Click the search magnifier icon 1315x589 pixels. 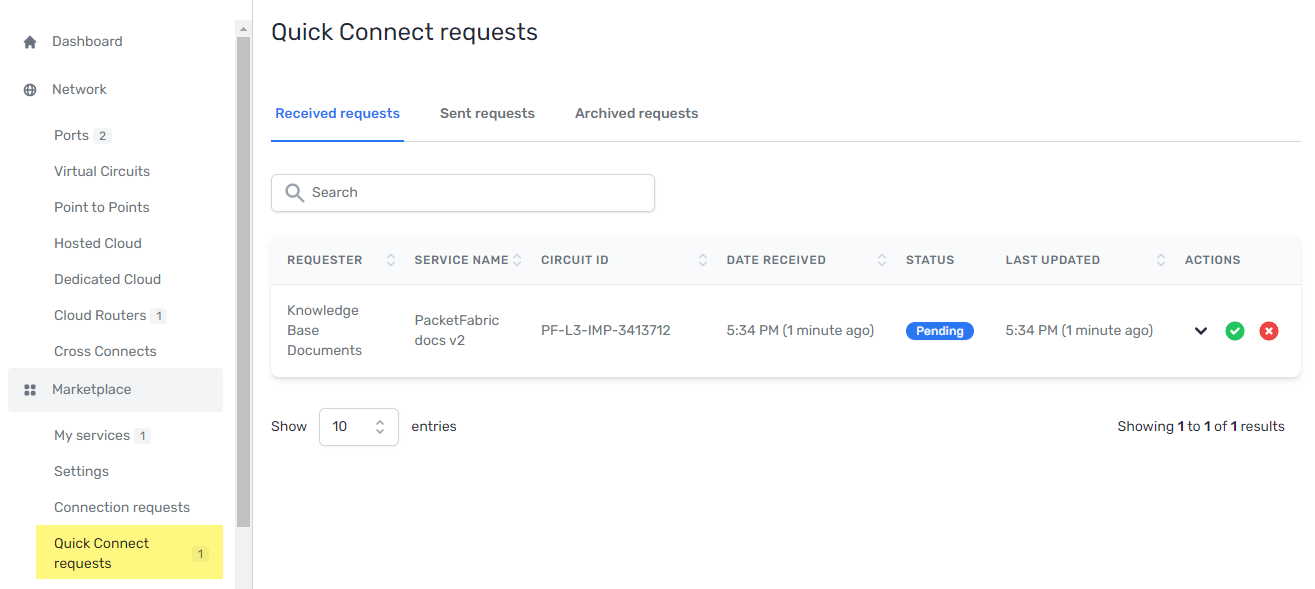coord(294,193)
